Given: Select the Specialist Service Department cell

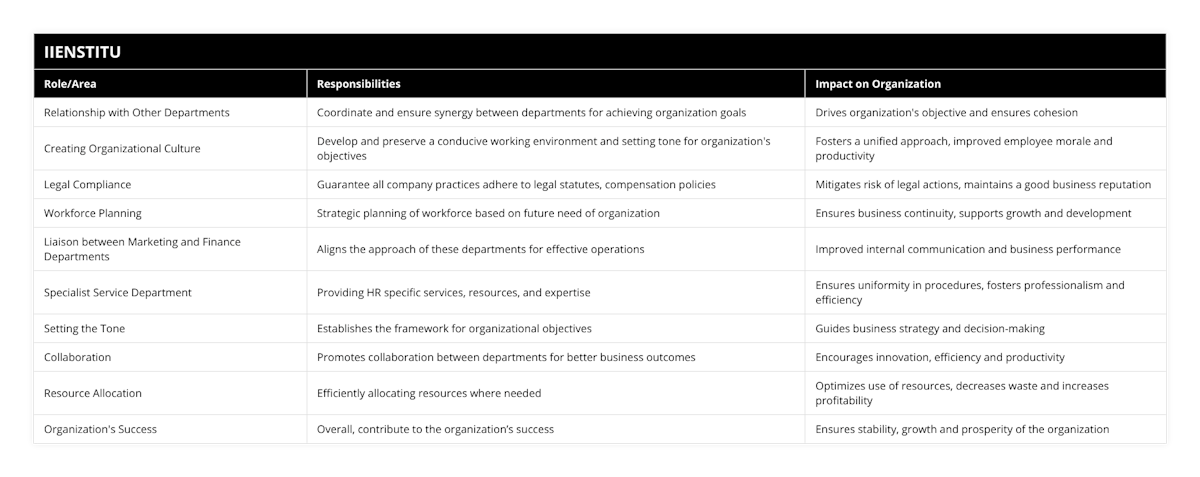Looking at the screenshot, I should pos(118,293).
